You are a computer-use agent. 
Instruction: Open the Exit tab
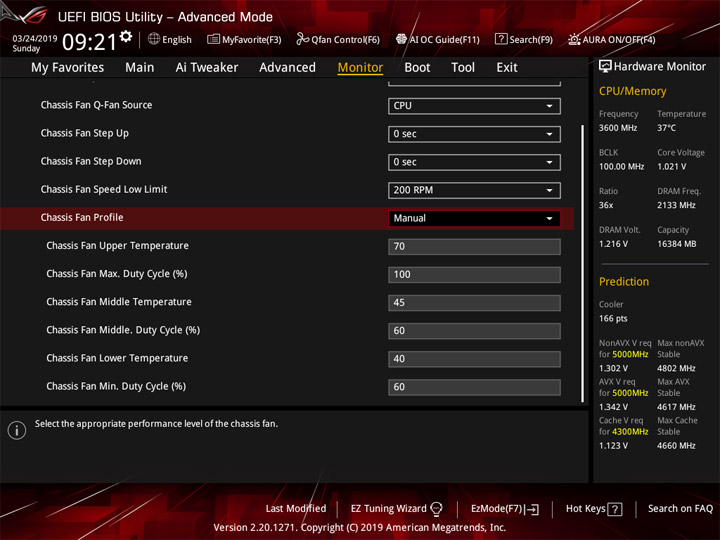[507, 68]
